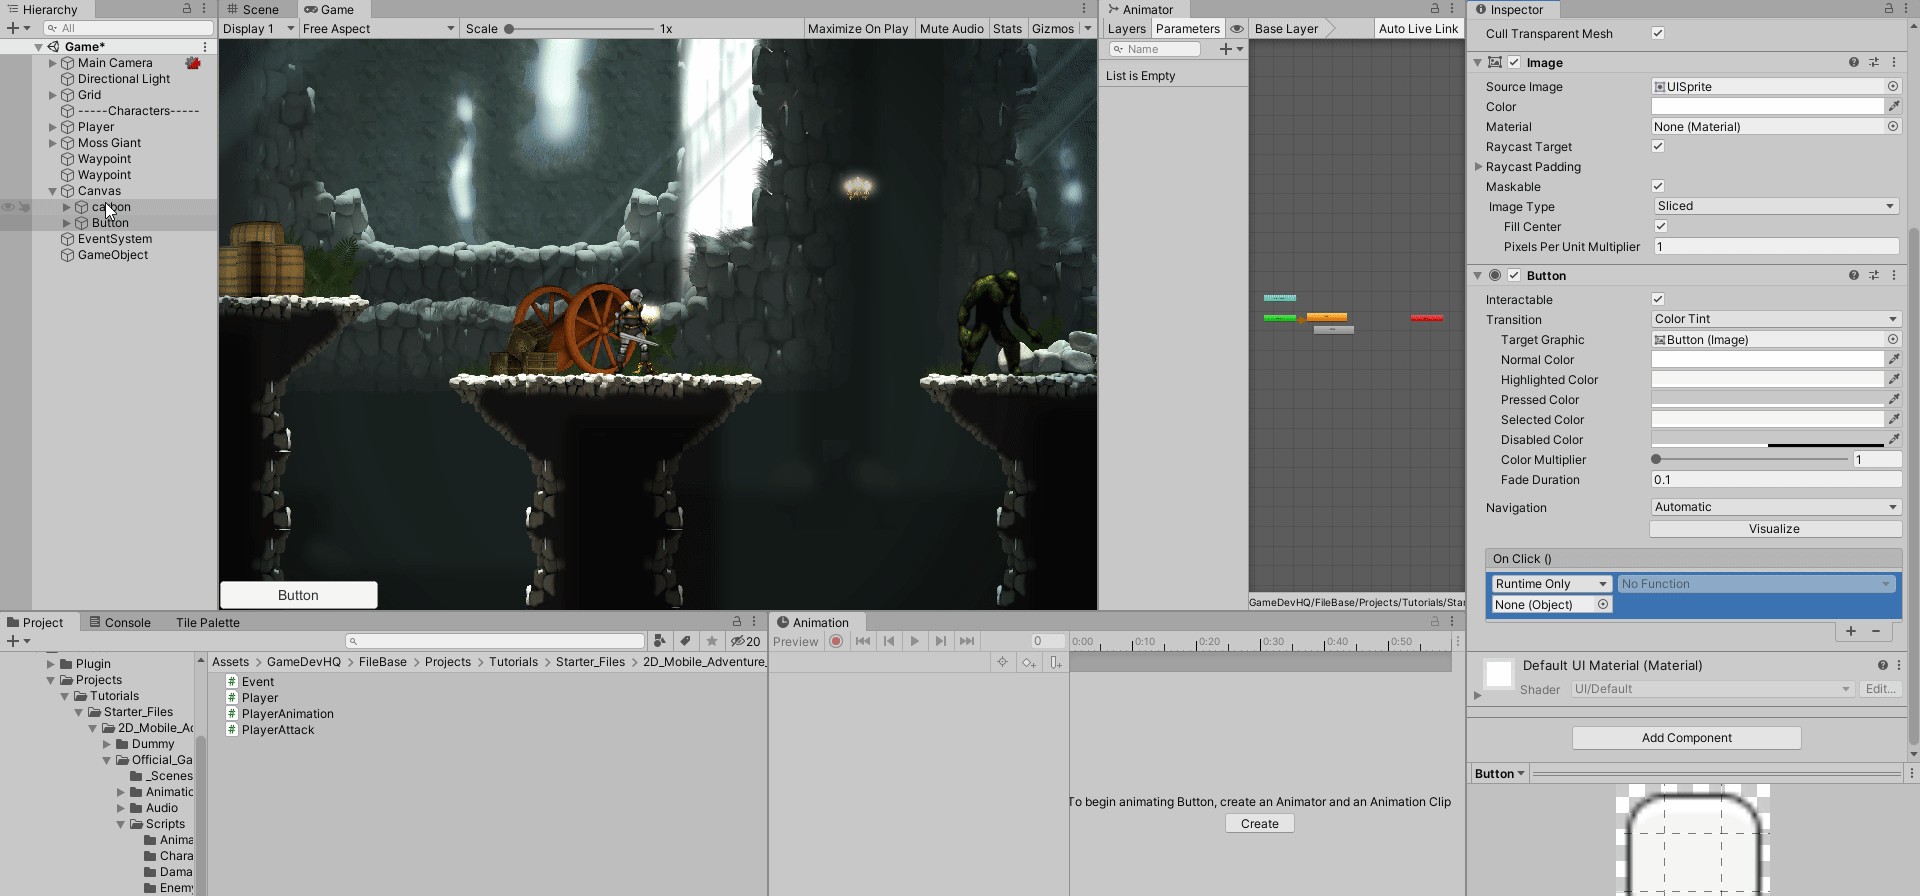Image resolution: width=1920 pixels, height=896 pixels.
Task: Adjust the Game view Scale slider
Action: [580, 29]
